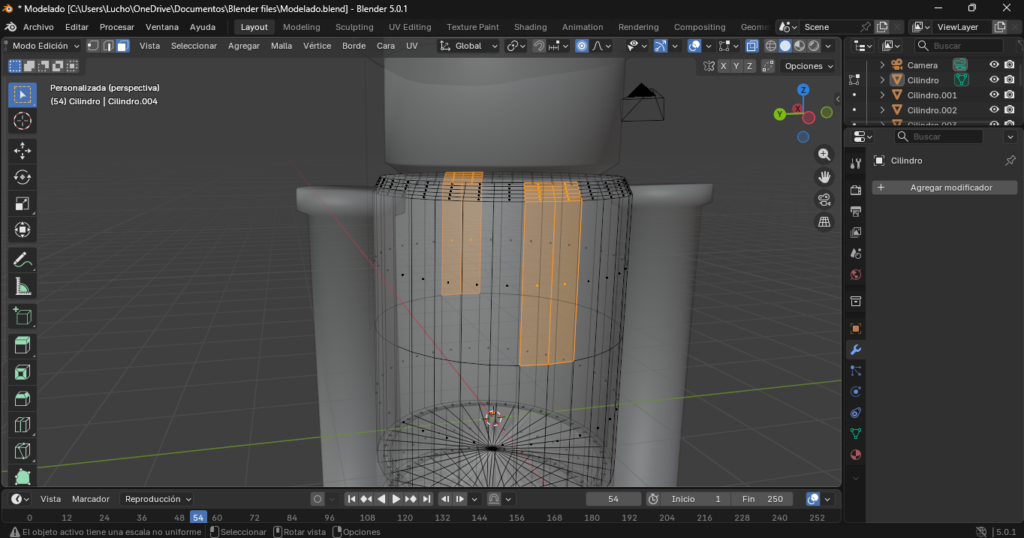Open the Modifiers wrench tab
This screenshot has height=538, width=1024.
coord(855,349)
